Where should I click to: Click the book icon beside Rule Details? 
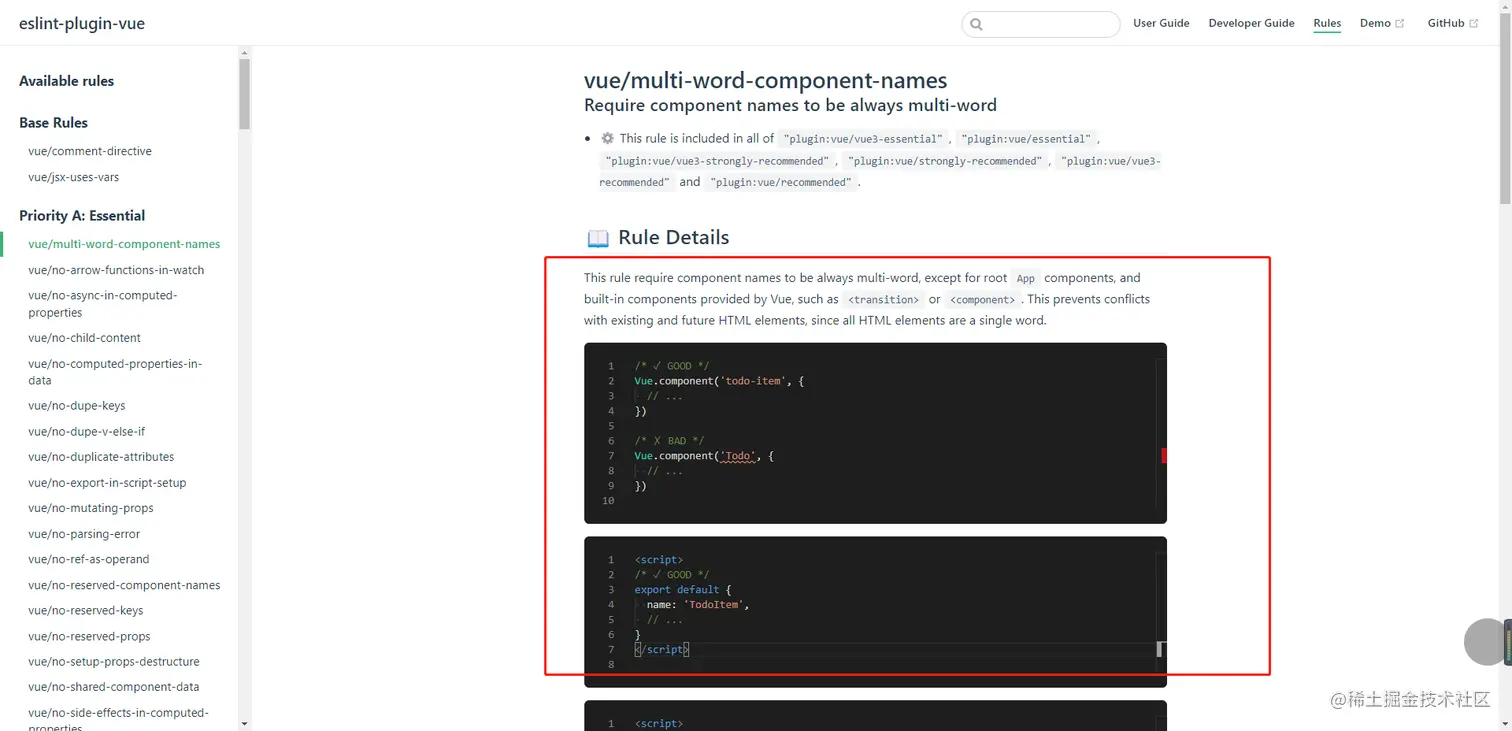pyautogui.click(x=598, y=238)
